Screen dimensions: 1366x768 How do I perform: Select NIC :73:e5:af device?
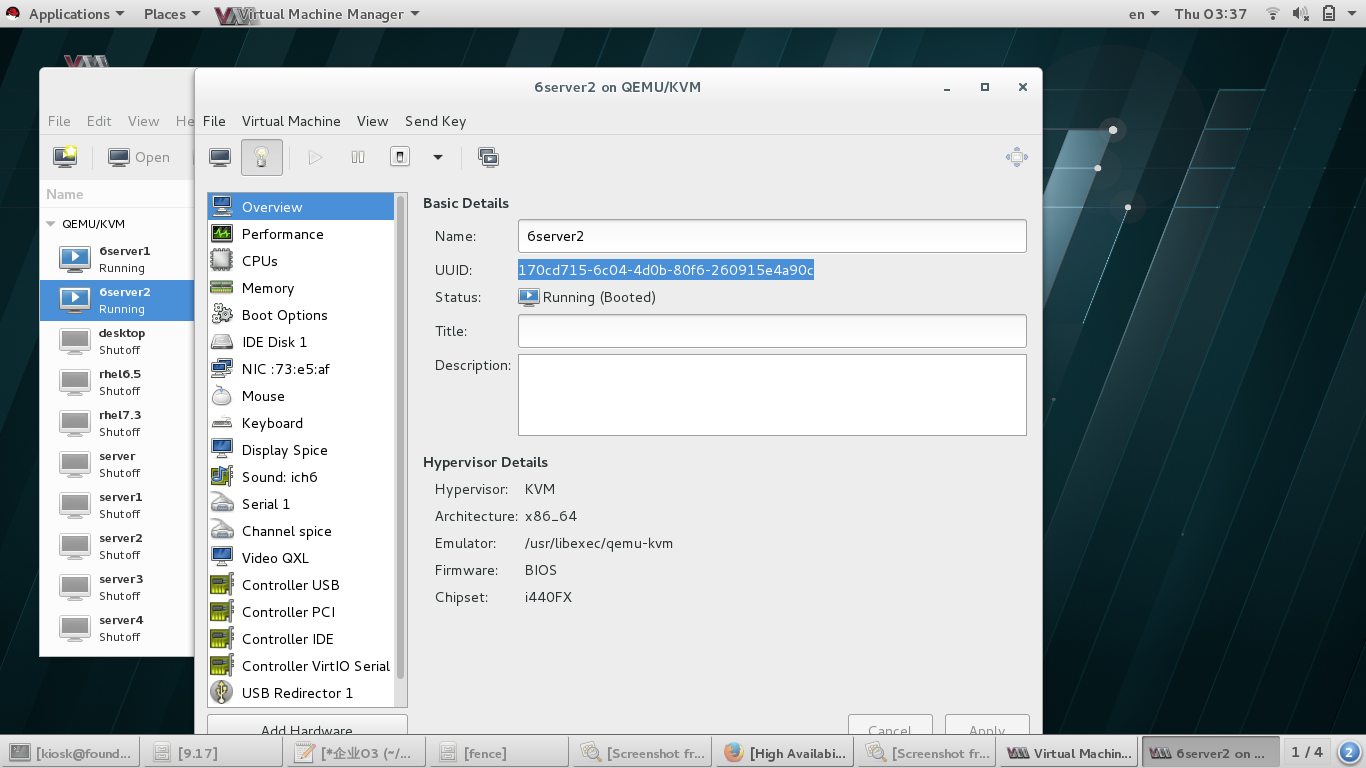(301, 369)
